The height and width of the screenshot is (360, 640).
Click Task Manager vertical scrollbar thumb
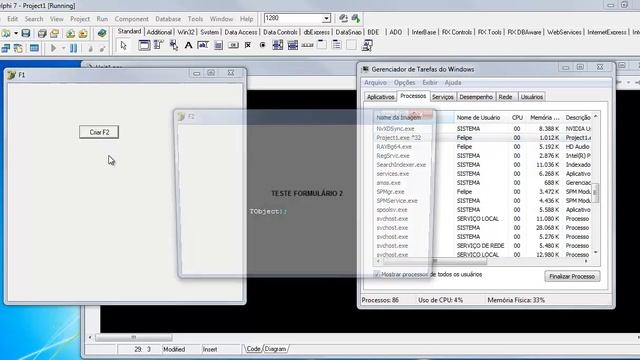click(596, 192)
